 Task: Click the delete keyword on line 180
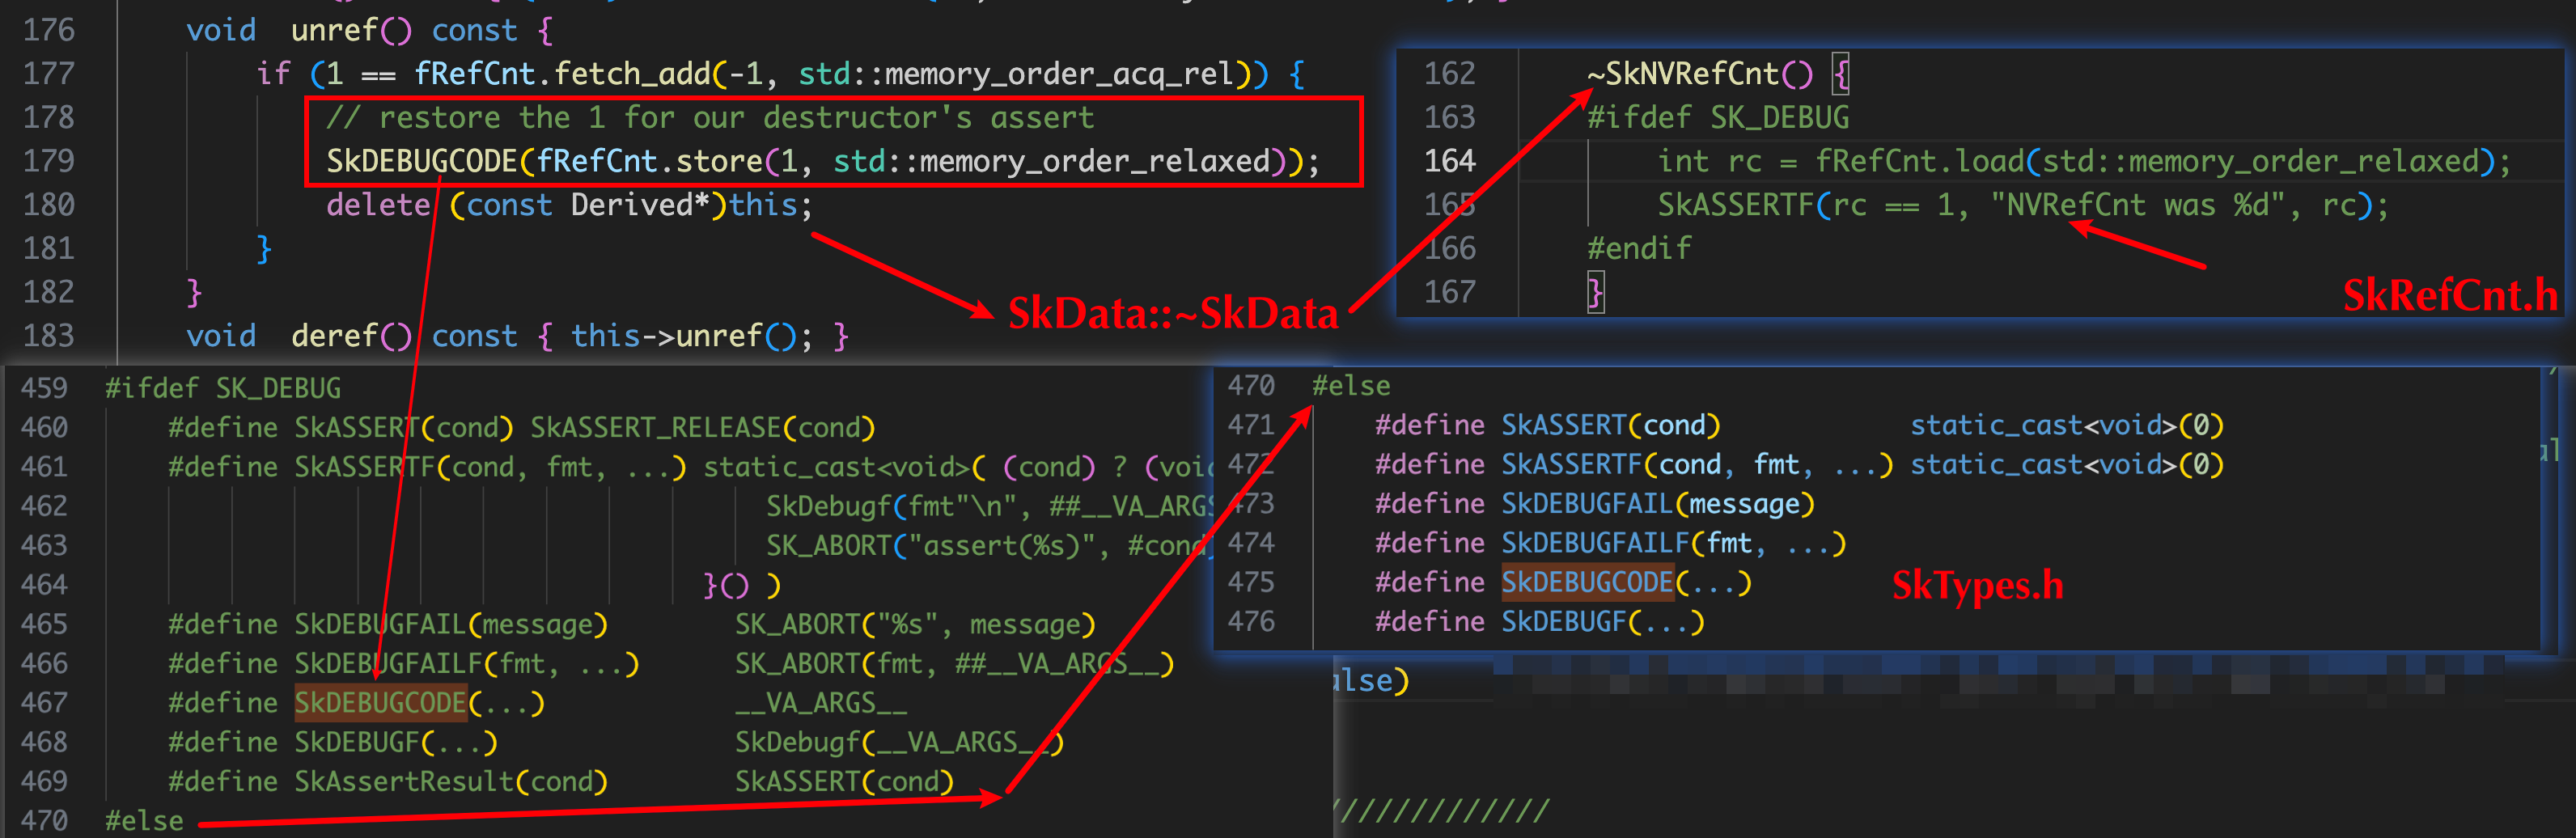378,205
